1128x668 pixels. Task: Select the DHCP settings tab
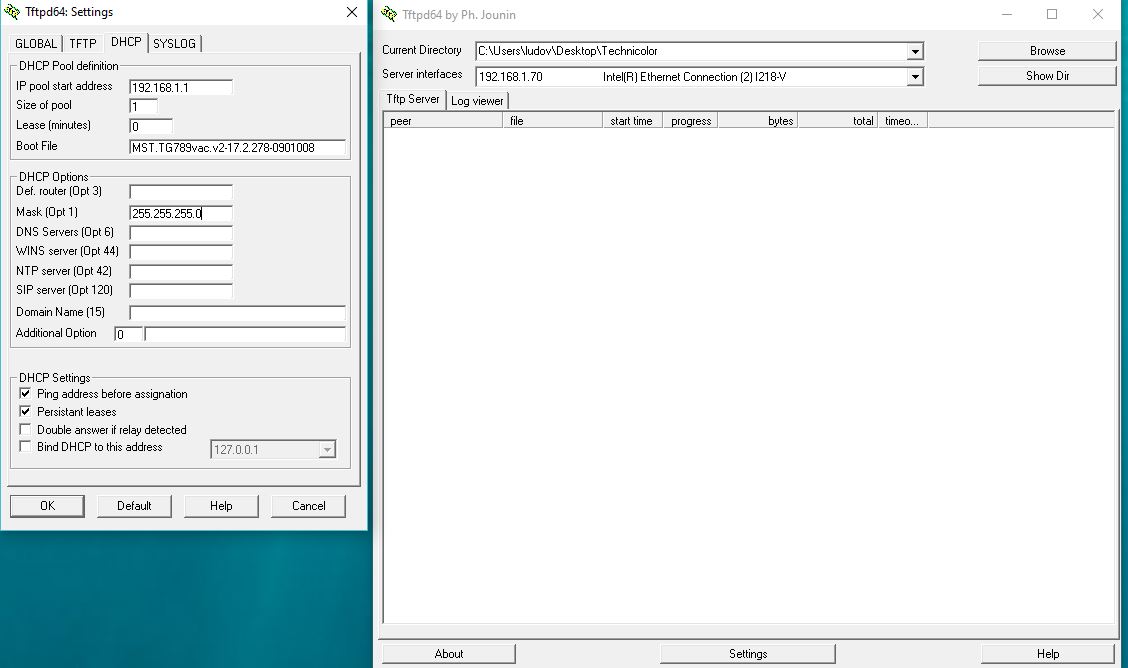tap(126, 42)
